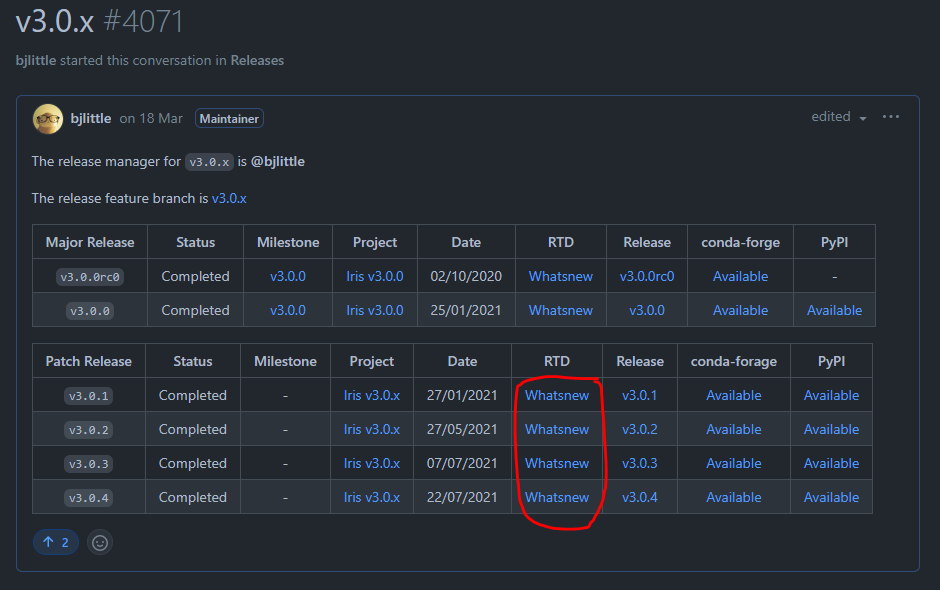Image resolution: width=940 pixels, height=590 pixels.
Task: Open conda-forge Available for v3.0.3
Action: pyautogui.click(x=734, y=463)
